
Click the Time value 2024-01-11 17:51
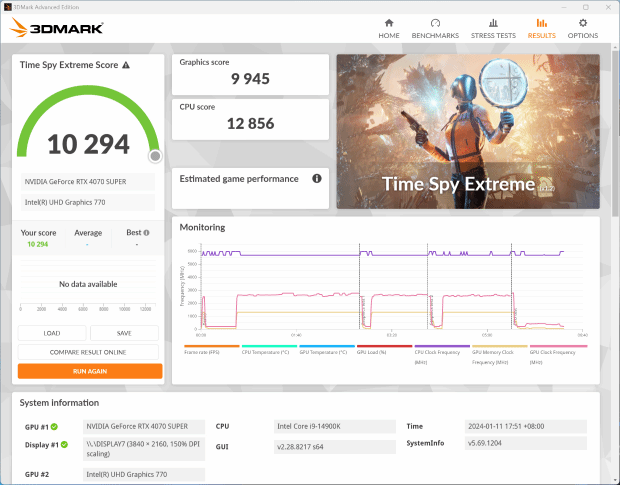click(525, 426)
